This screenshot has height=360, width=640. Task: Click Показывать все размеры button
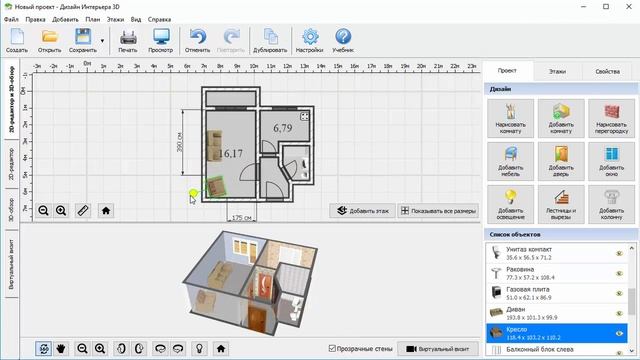click(438, 211)
